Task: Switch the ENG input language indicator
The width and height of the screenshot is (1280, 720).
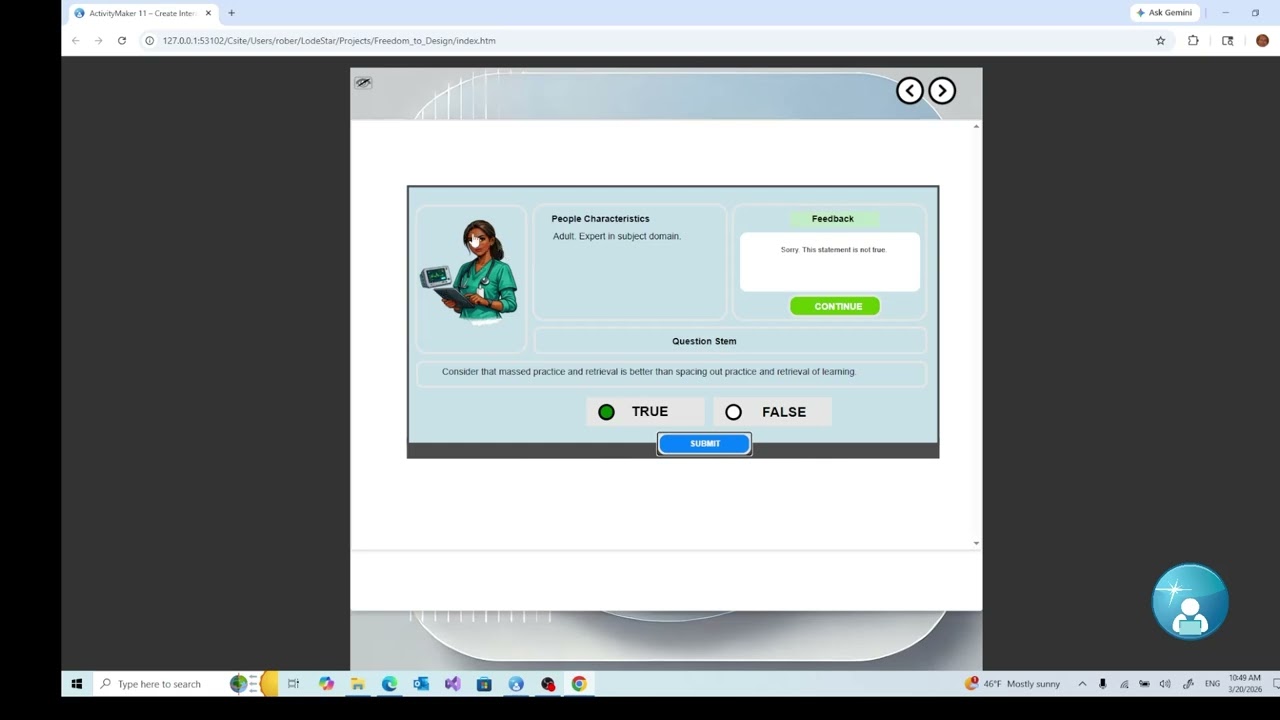Action: click(x=1212, y=684)
